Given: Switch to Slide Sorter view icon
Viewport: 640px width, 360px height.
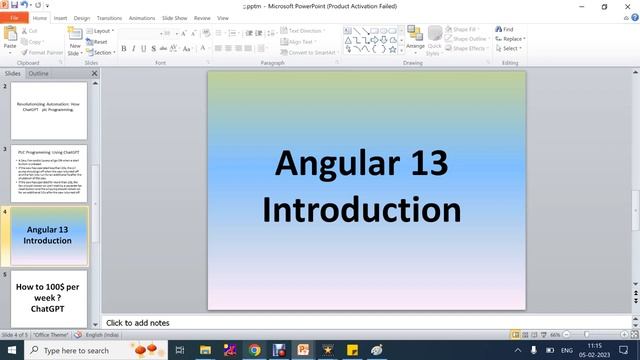Looking at the screenshot, I should click(x=525, y=335).
